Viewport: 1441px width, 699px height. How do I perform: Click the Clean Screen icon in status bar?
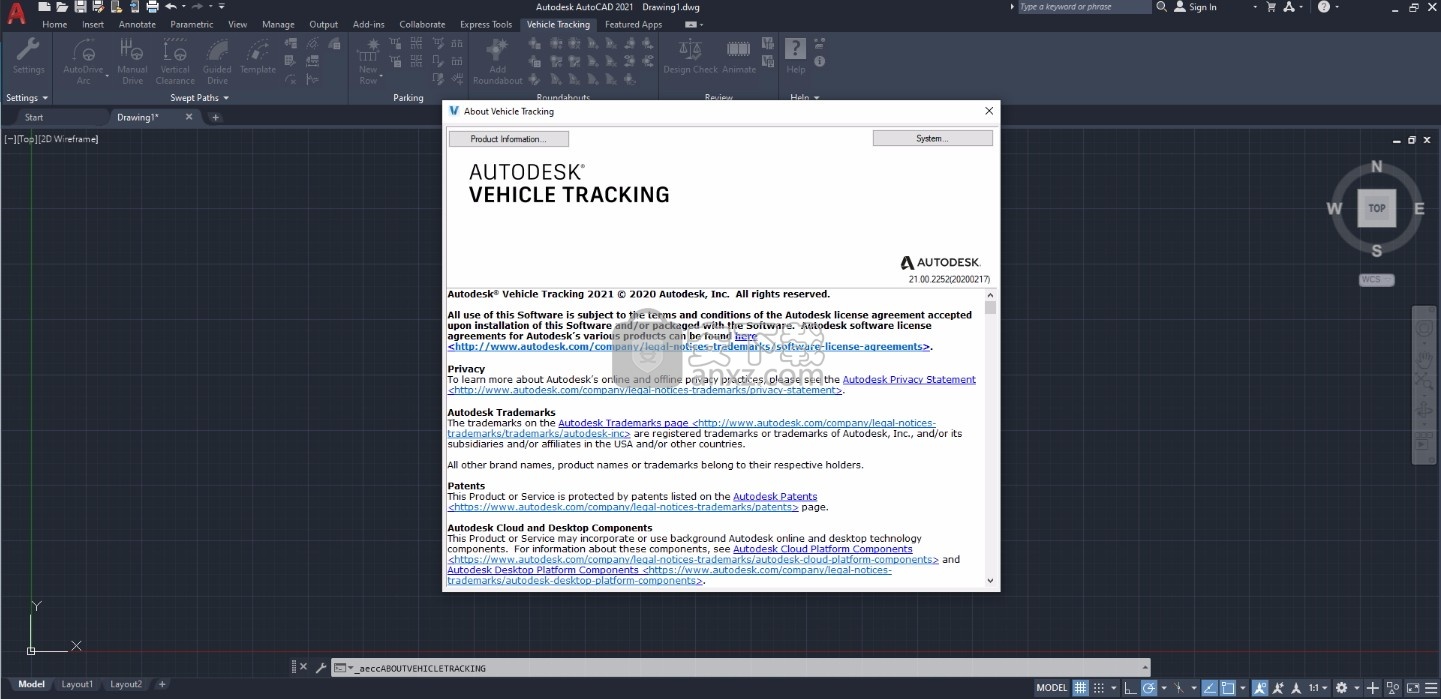coord(1413,687)
